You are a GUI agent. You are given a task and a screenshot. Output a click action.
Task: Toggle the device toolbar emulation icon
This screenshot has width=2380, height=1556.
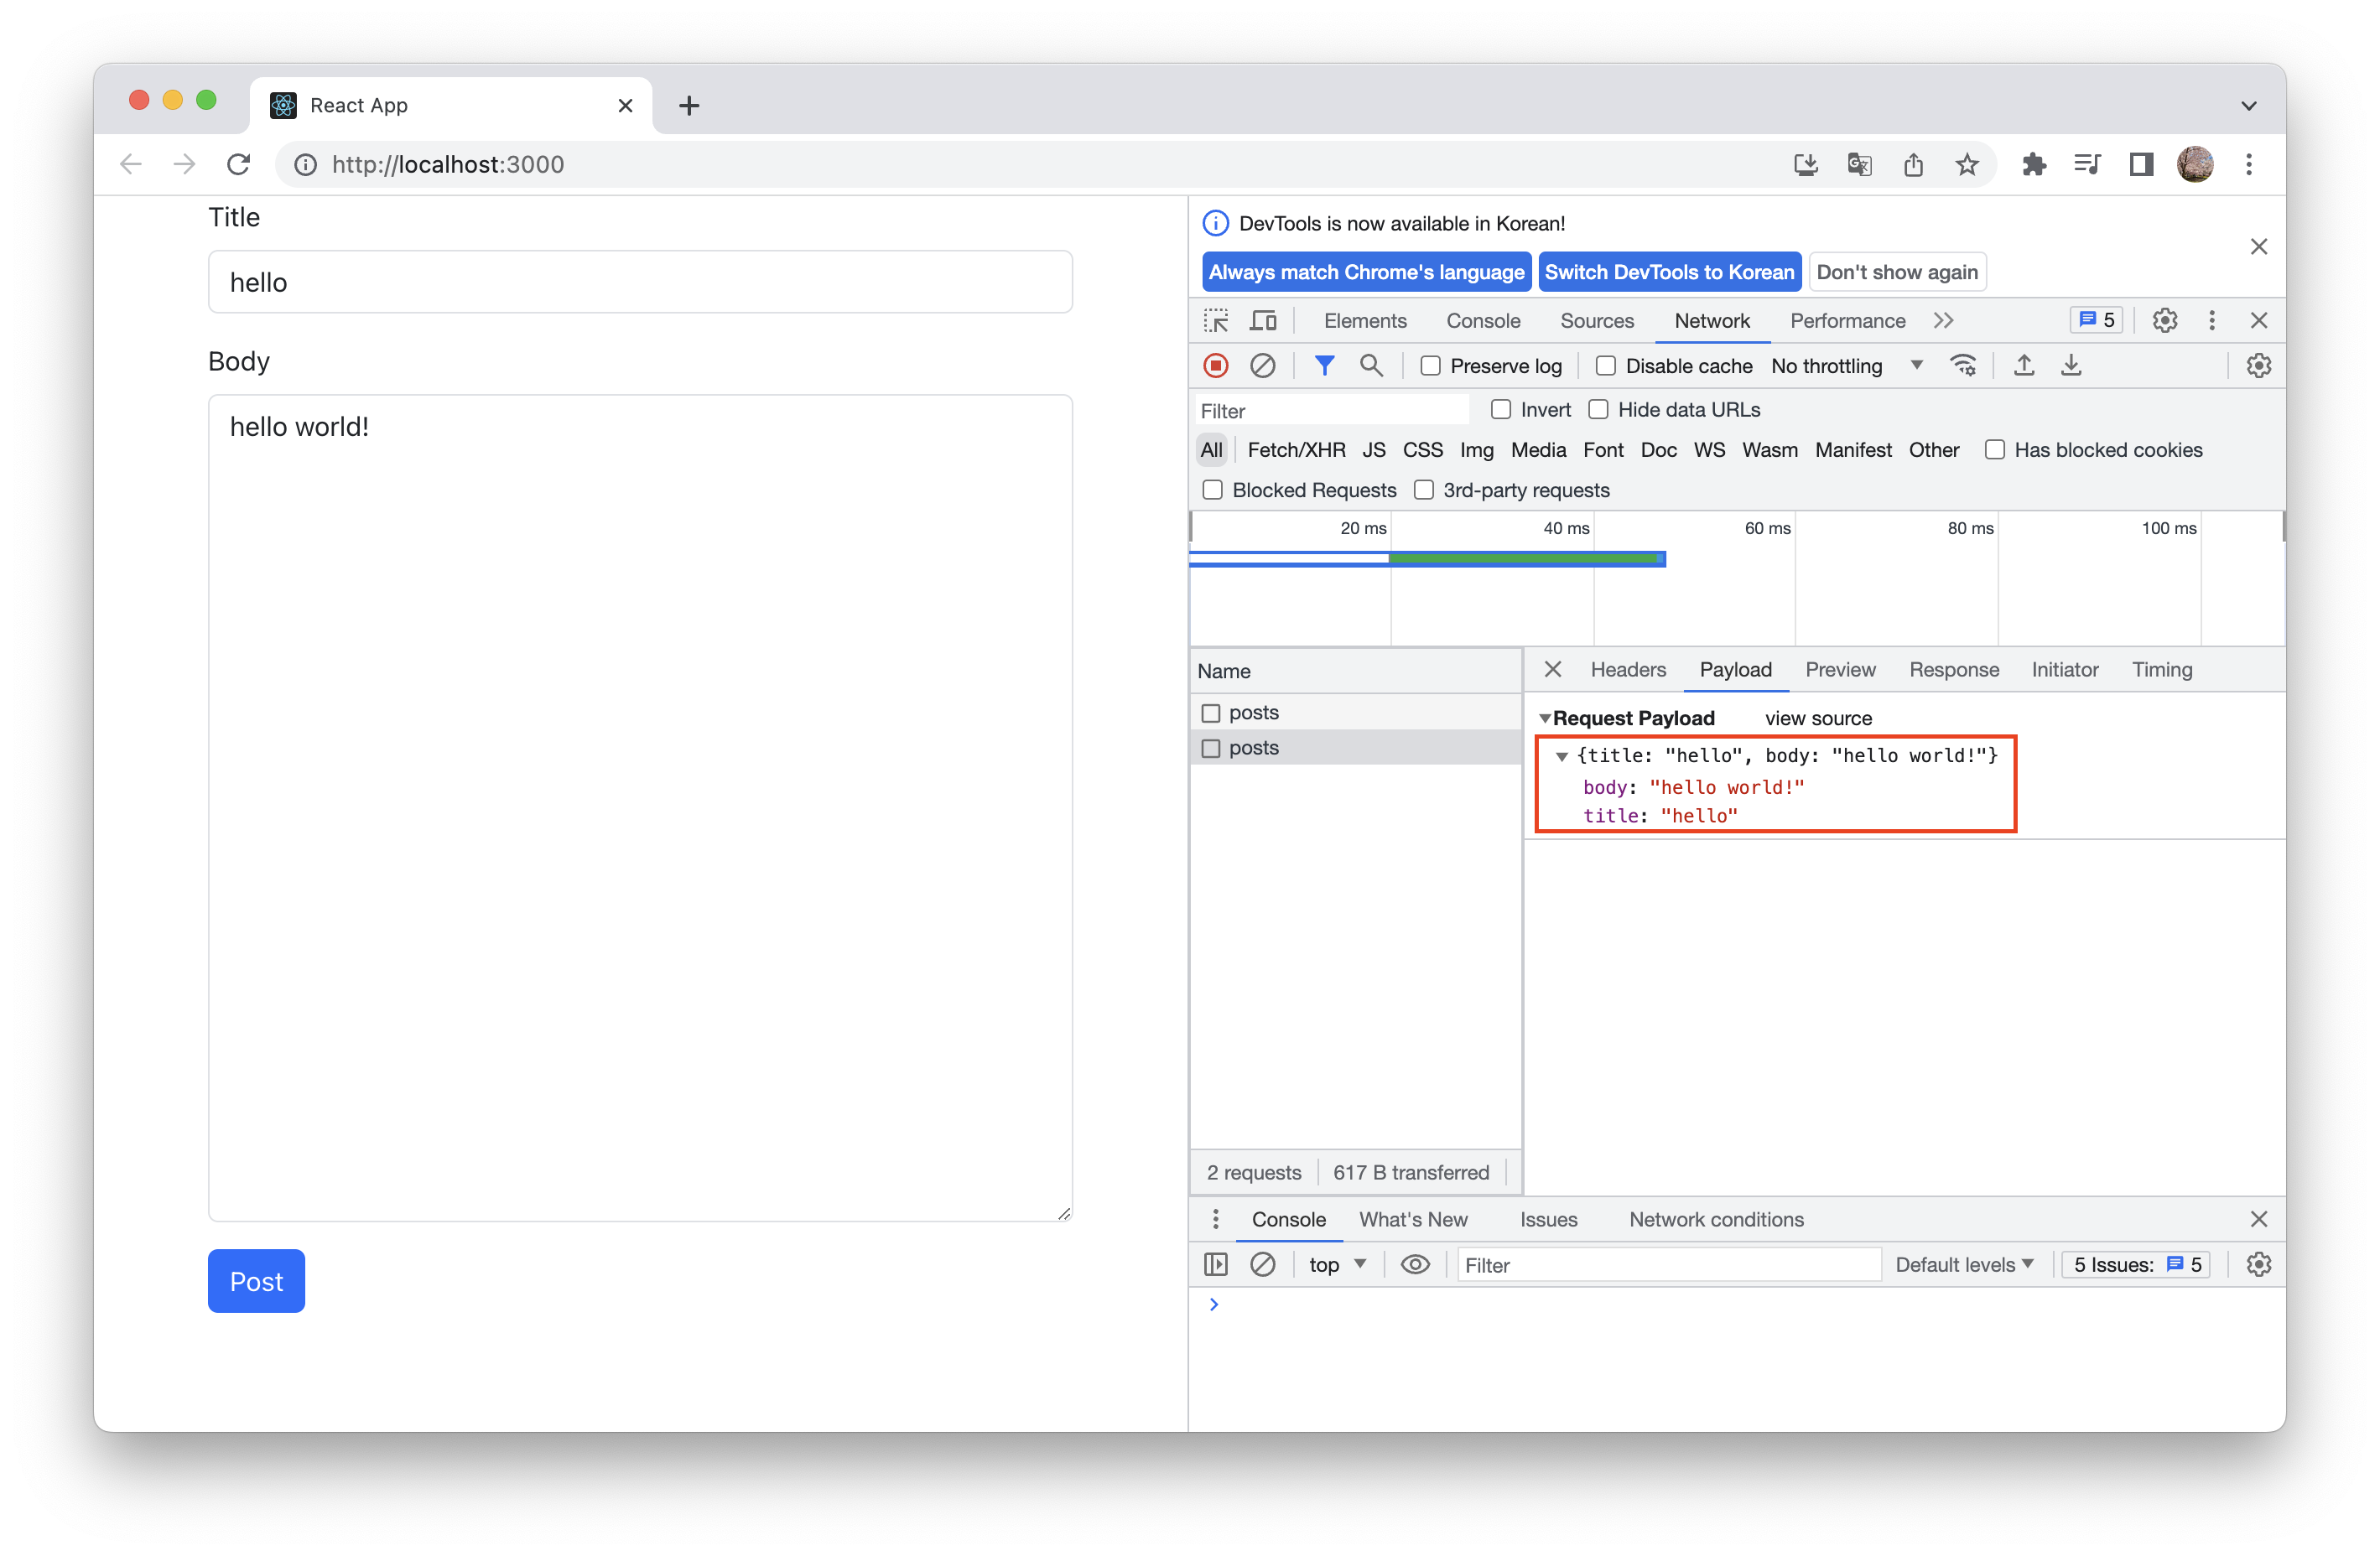coord(1263,320)
